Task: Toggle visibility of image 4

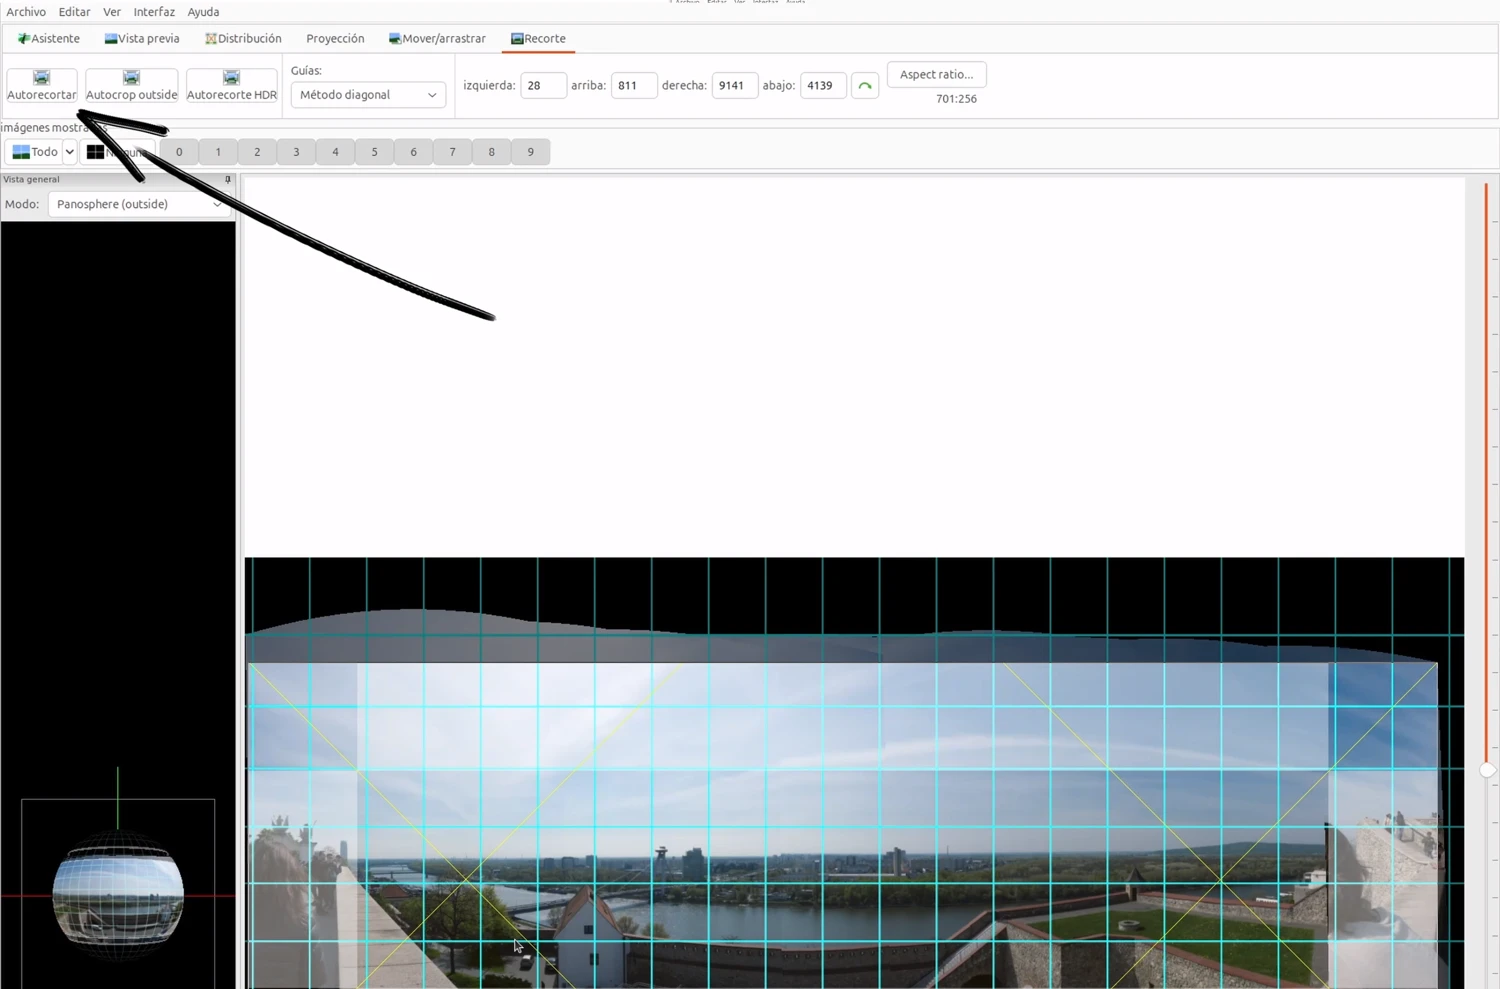Action: pos(335,152)
